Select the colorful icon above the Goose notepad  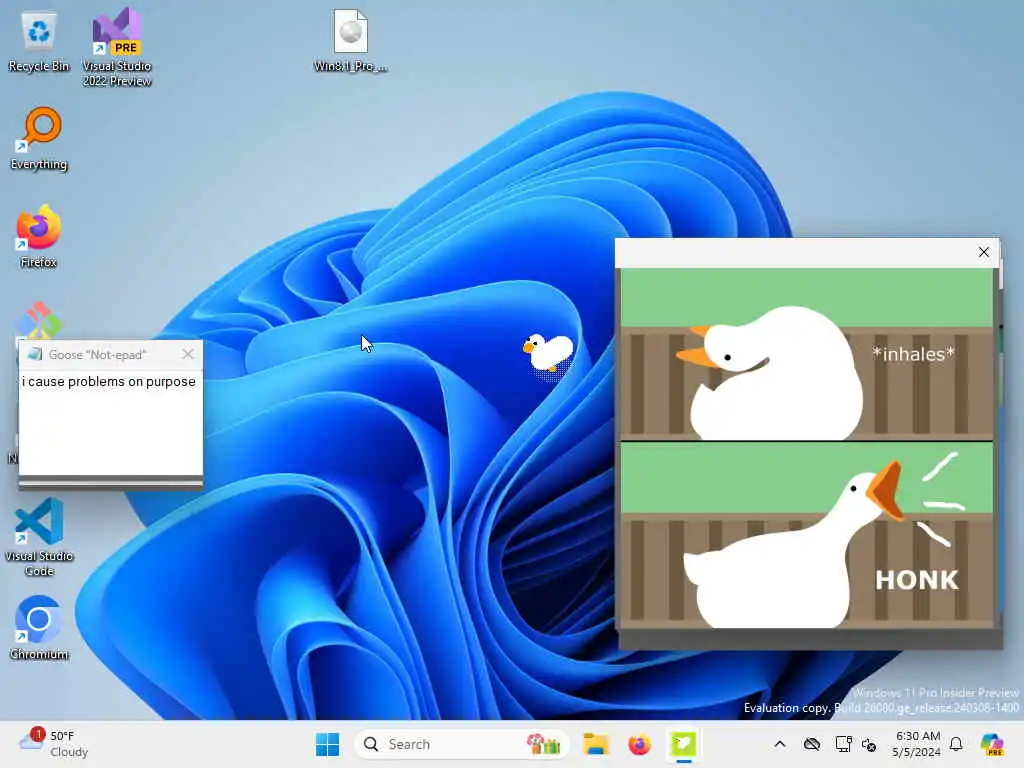point(39,320)
